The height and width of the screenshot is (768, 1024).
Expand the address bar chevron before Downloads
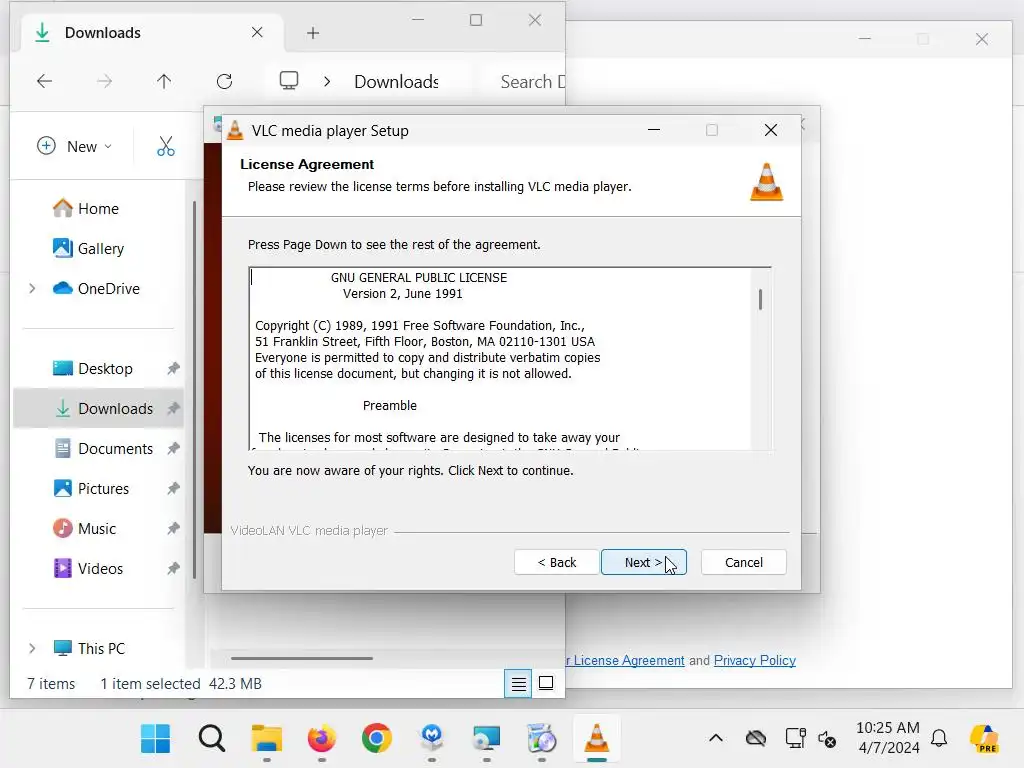(327, 82)
